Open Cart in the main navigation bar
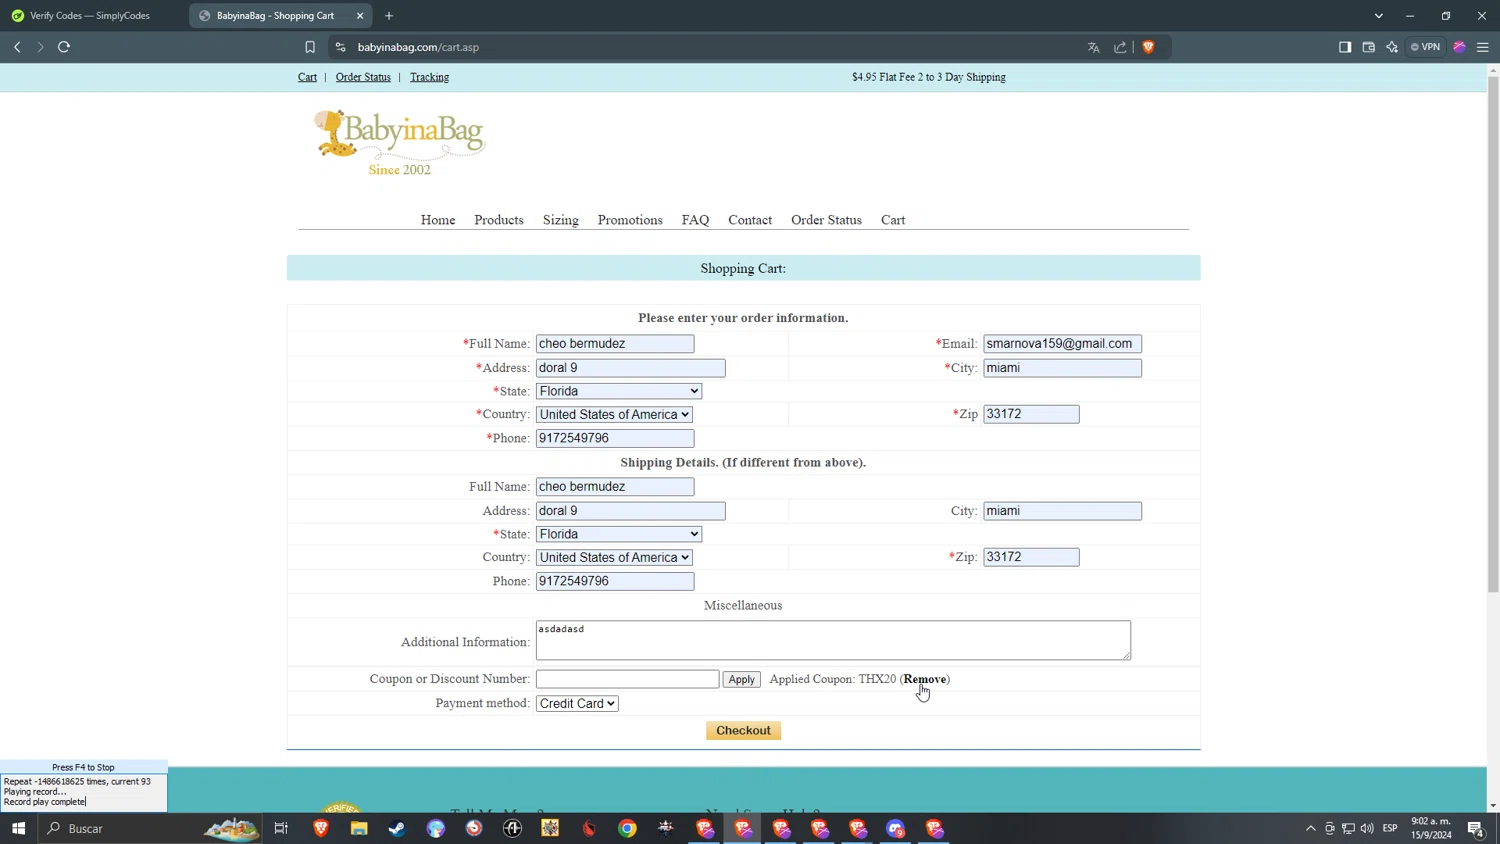Image resolution: width=1500 pixels, height=844 pixels. point(893,220)
